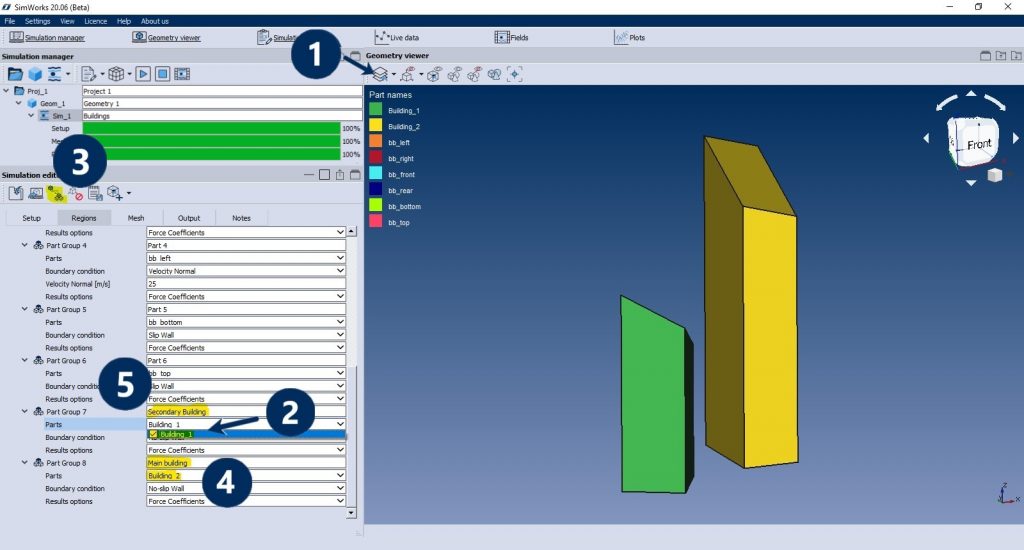Switch to the Setup tab
This screenshot has height=550, width=1024.
click(x=31, y=218)
